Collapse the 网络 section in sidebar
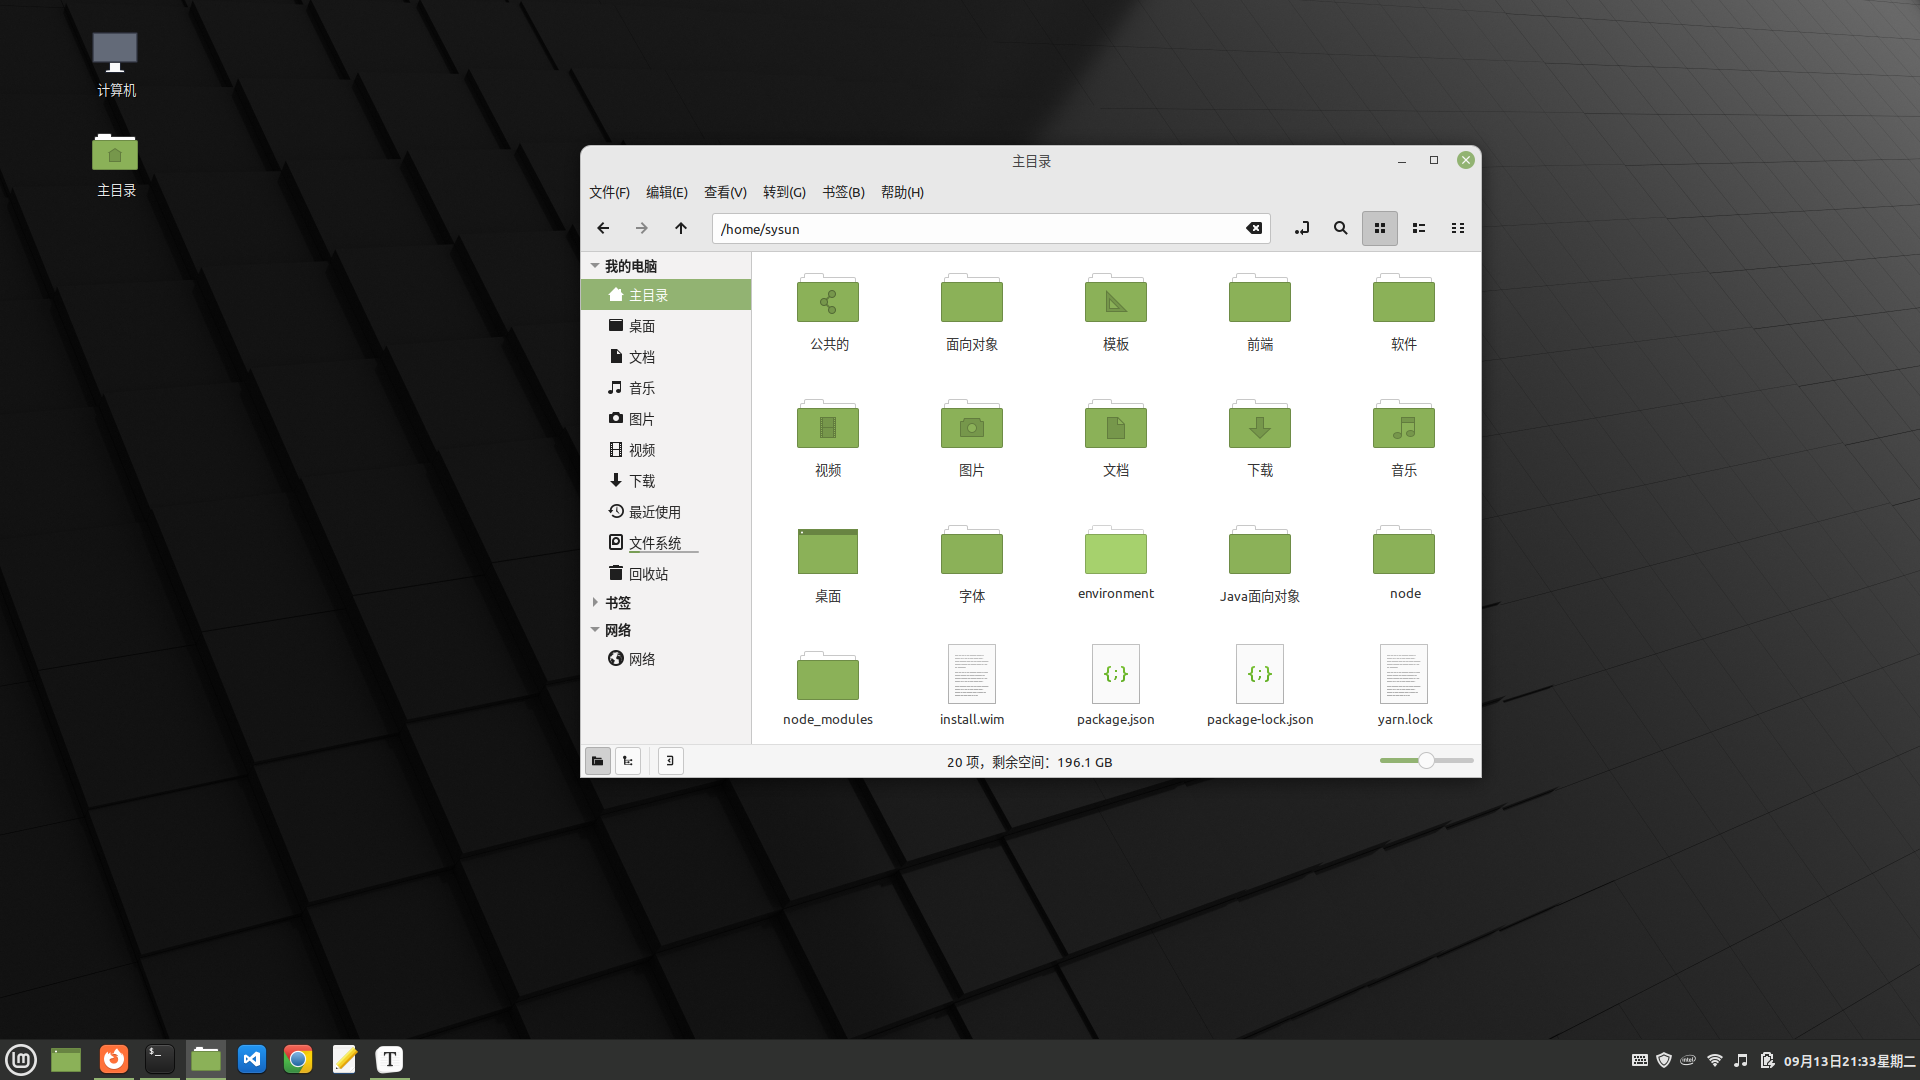Image resolution: width=1920 pixels, height=1080 pixels. coord(595,630)
